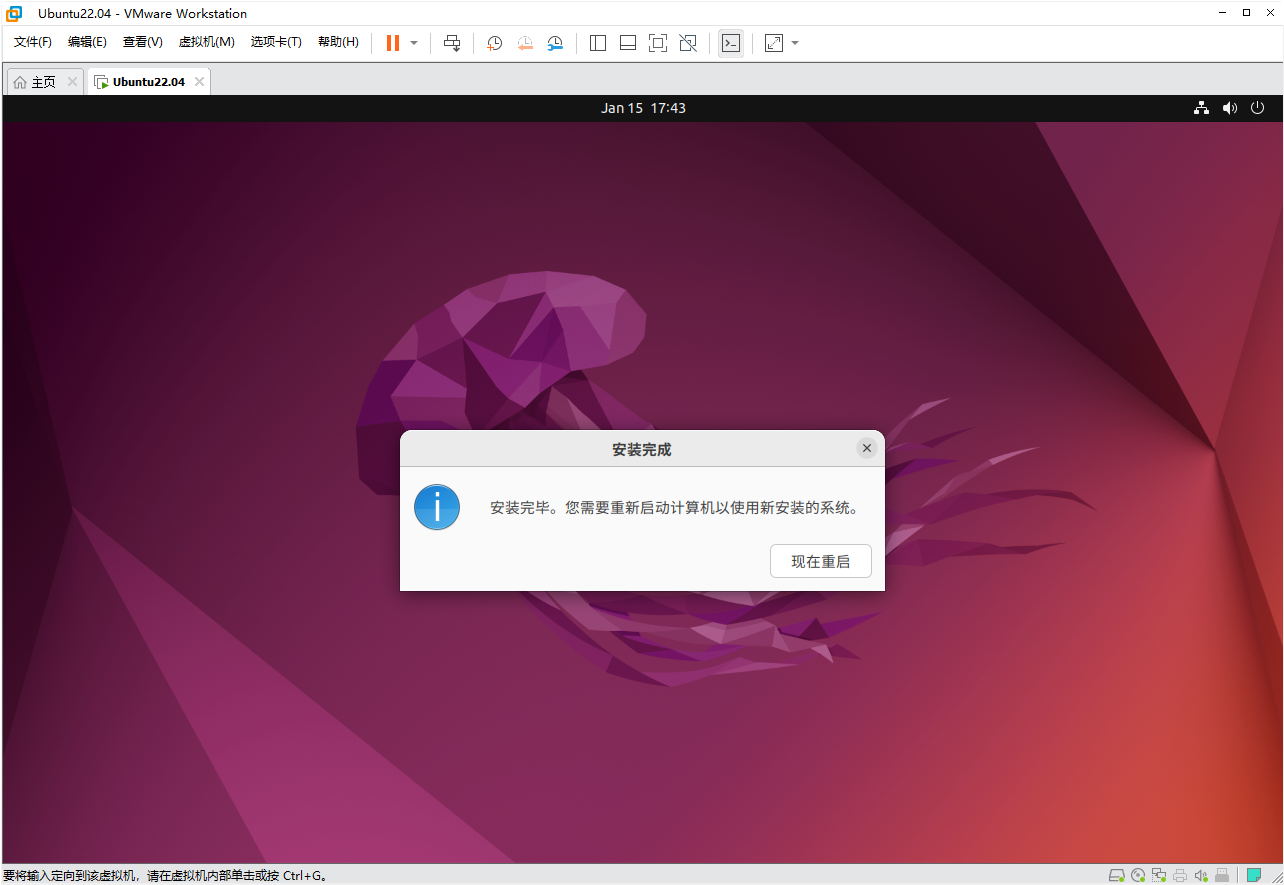Image resolution: width=1284 pixels, height=885 pixels.
Task: Click the CD/DVD drive status bar icon
Action: coord(1138,875)
